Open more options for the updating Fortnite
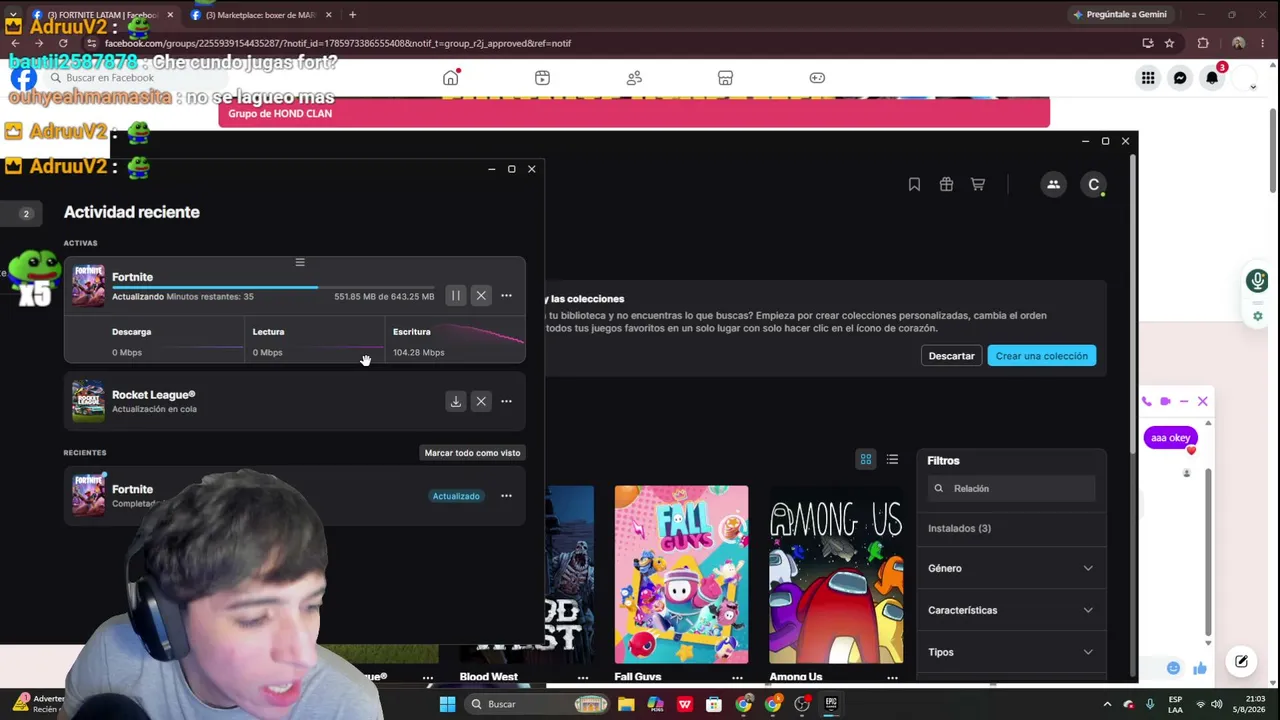1280x720 pixels. pyautogui.click(x=506, y=296)
